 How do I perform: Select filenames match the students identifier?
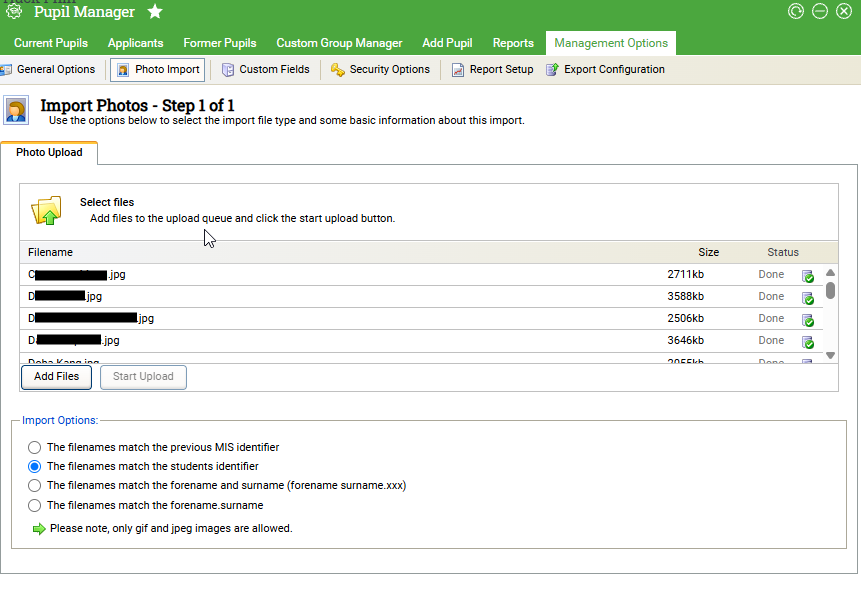click(x=35, y=466)
